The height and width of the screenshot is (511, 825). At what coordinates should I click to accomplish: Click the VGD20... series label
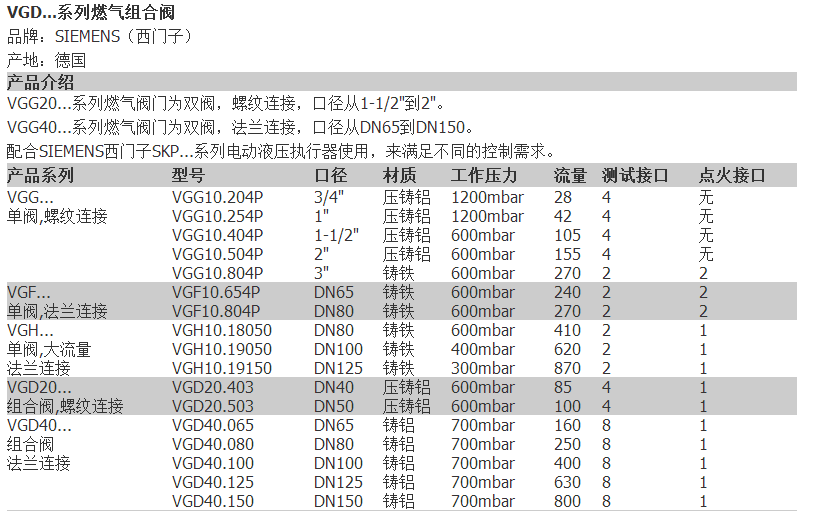click(x=39, y=387)
